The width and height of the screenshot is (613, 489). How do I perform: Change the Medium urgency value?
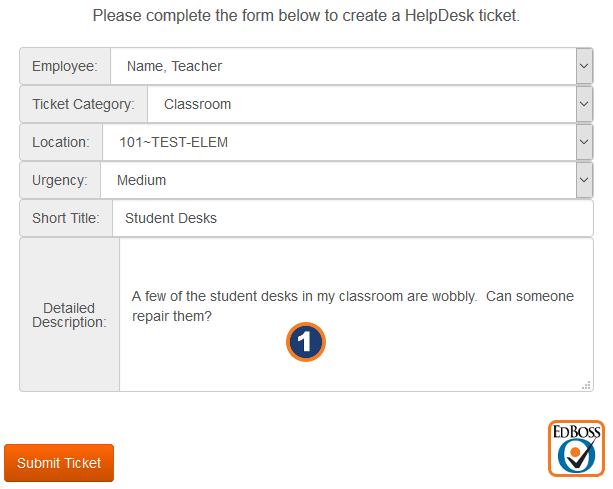[x=338, y=180]
